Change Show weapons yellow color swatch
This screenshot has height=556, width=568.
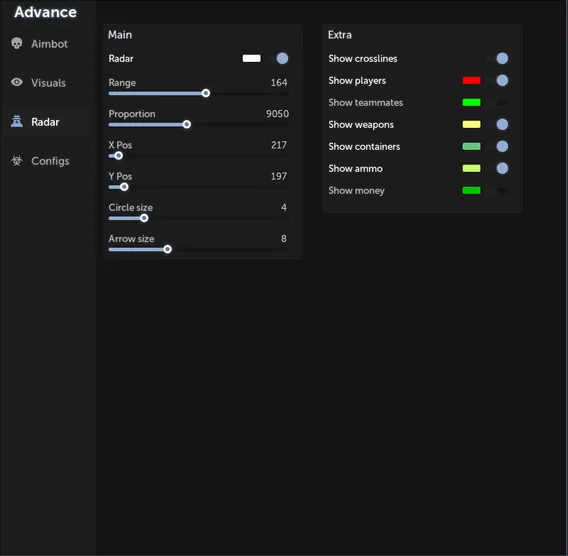point(471,125)
